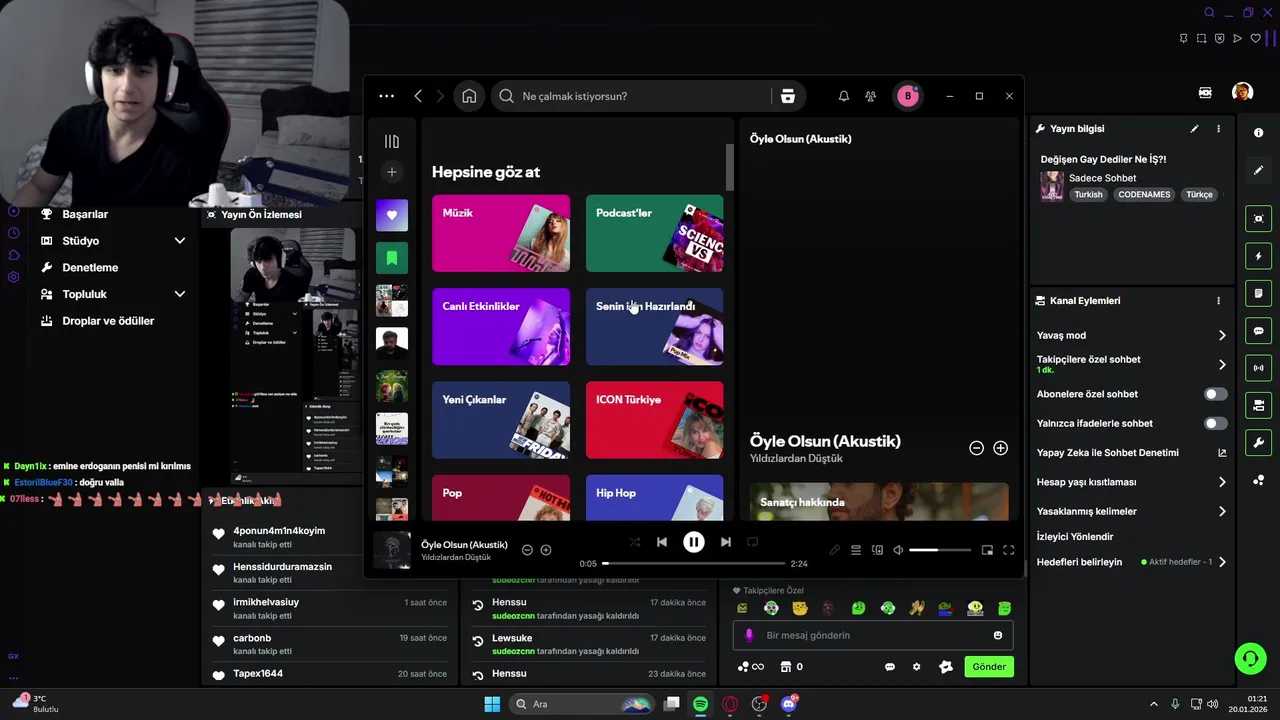Open Spotify home via house icon

(469, 96)
